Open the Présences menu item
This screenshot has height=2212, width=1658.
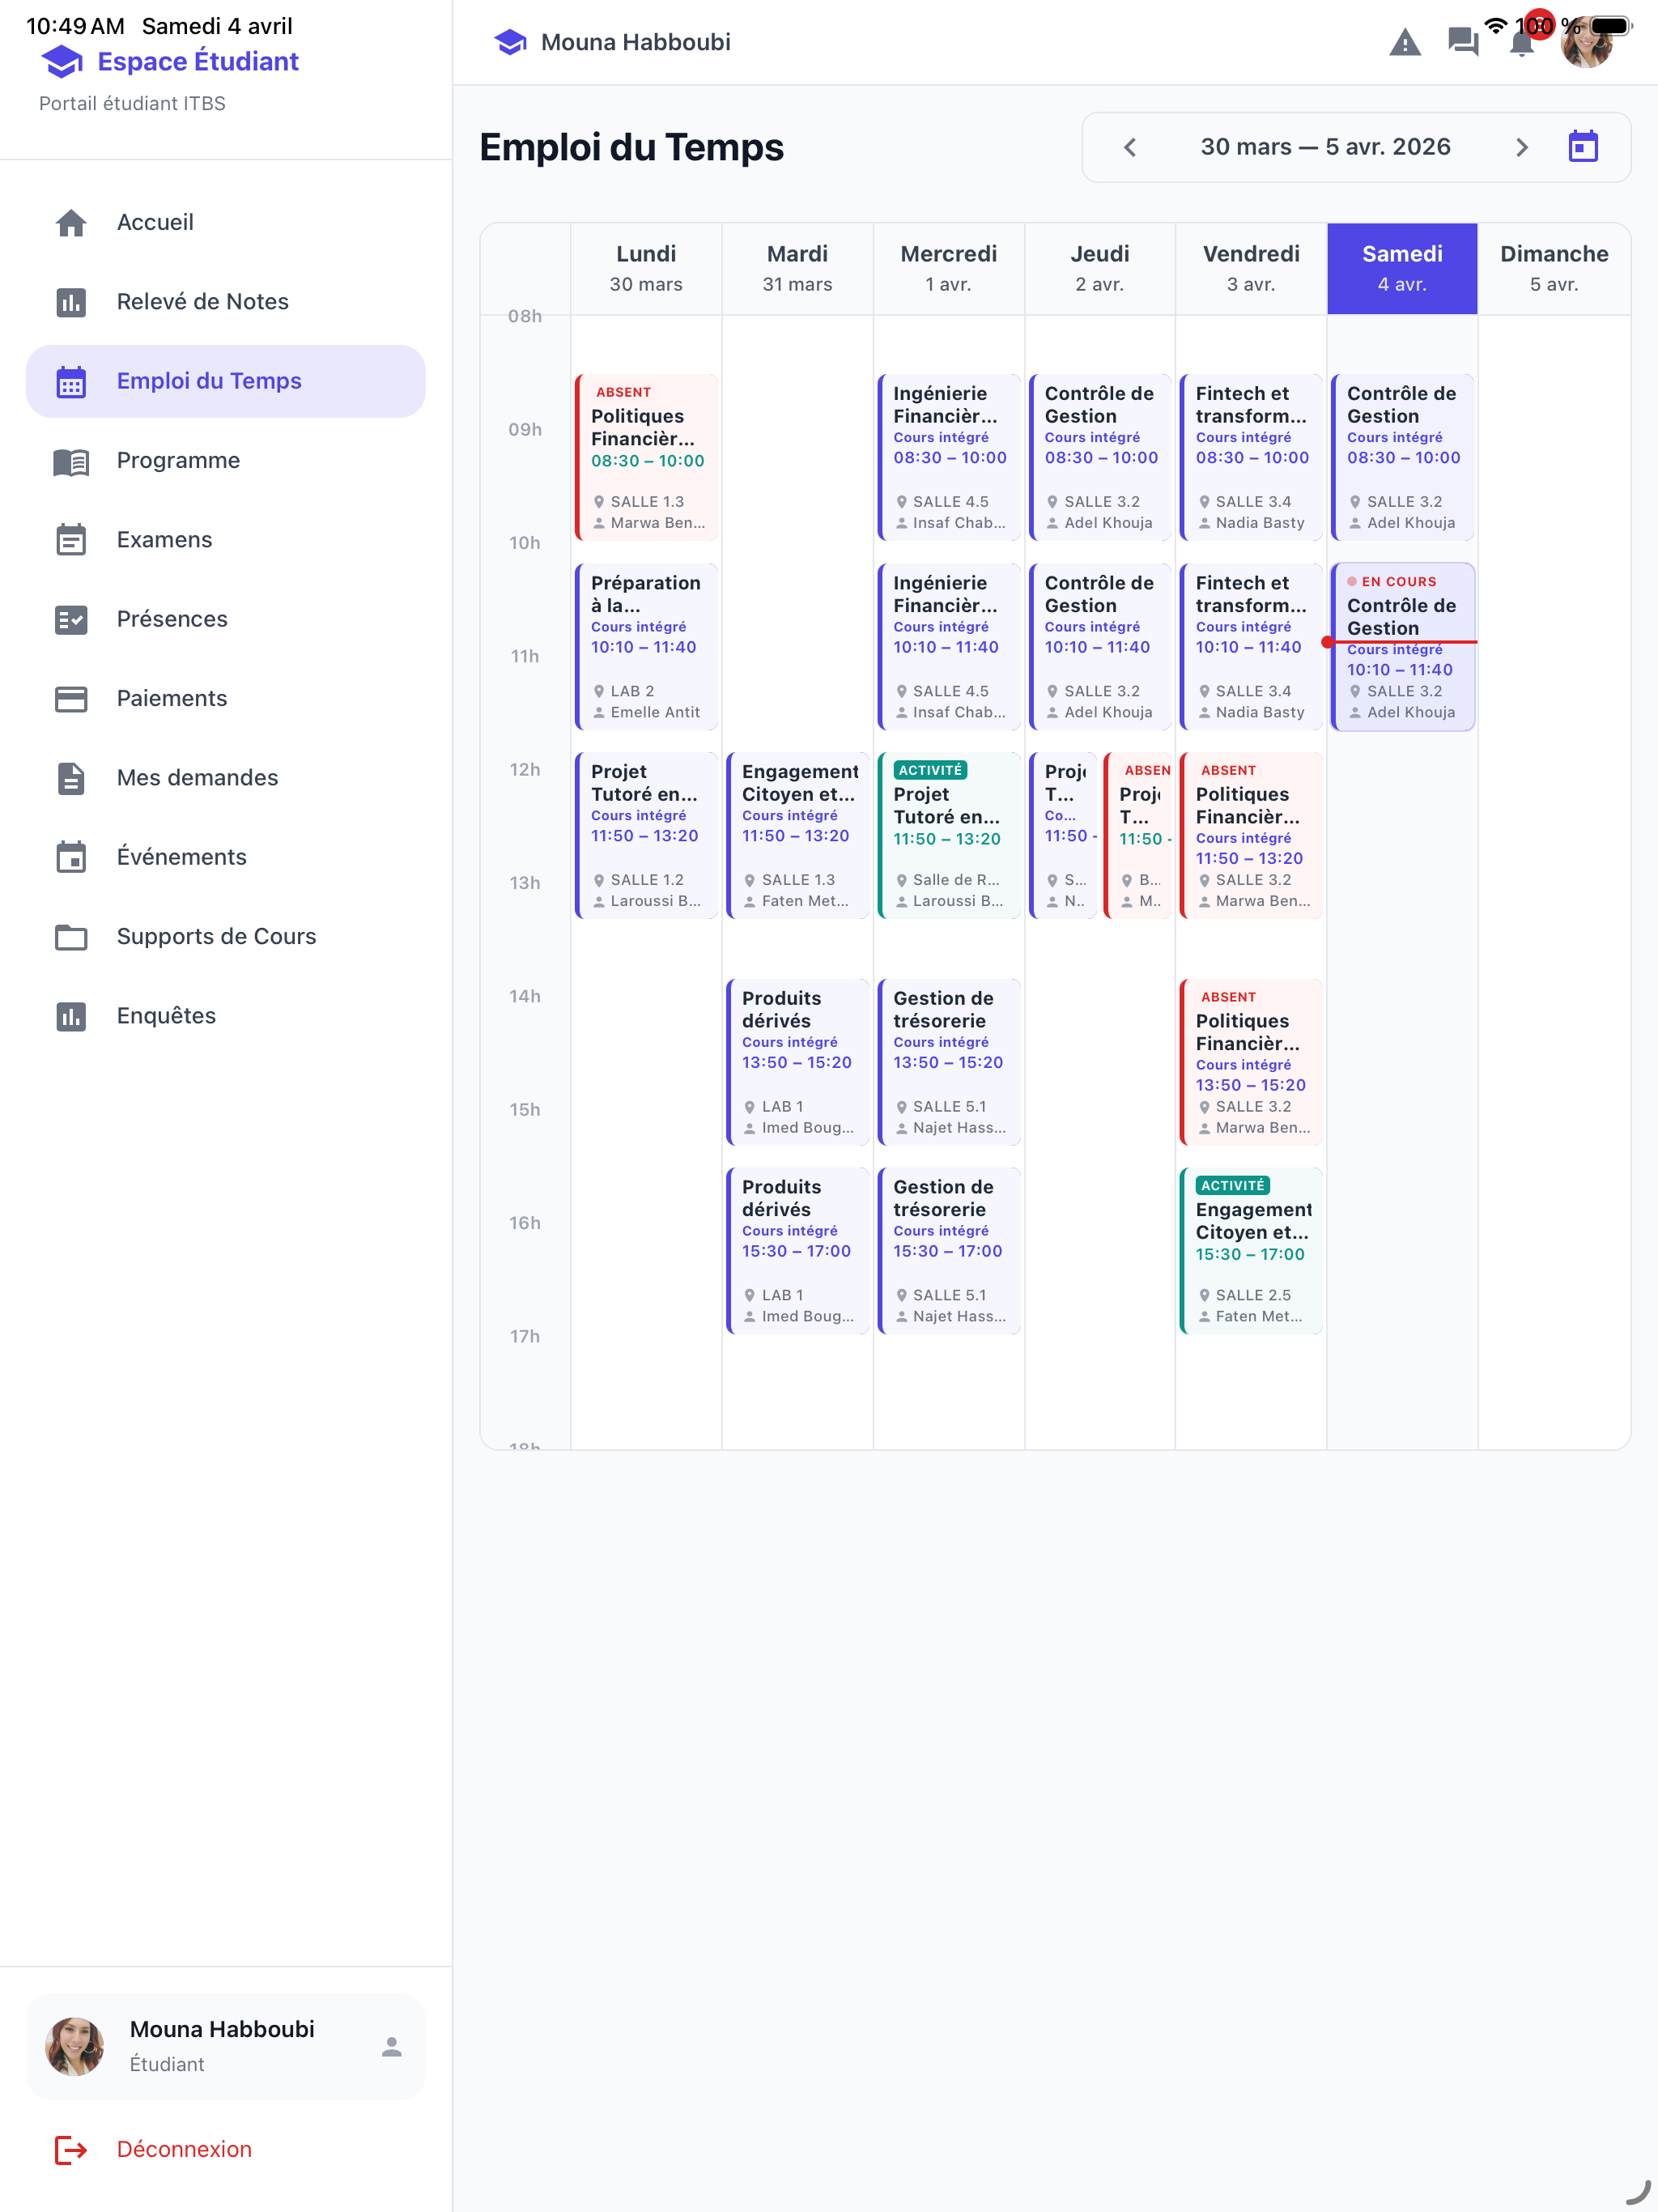click(x=226, y=619)
